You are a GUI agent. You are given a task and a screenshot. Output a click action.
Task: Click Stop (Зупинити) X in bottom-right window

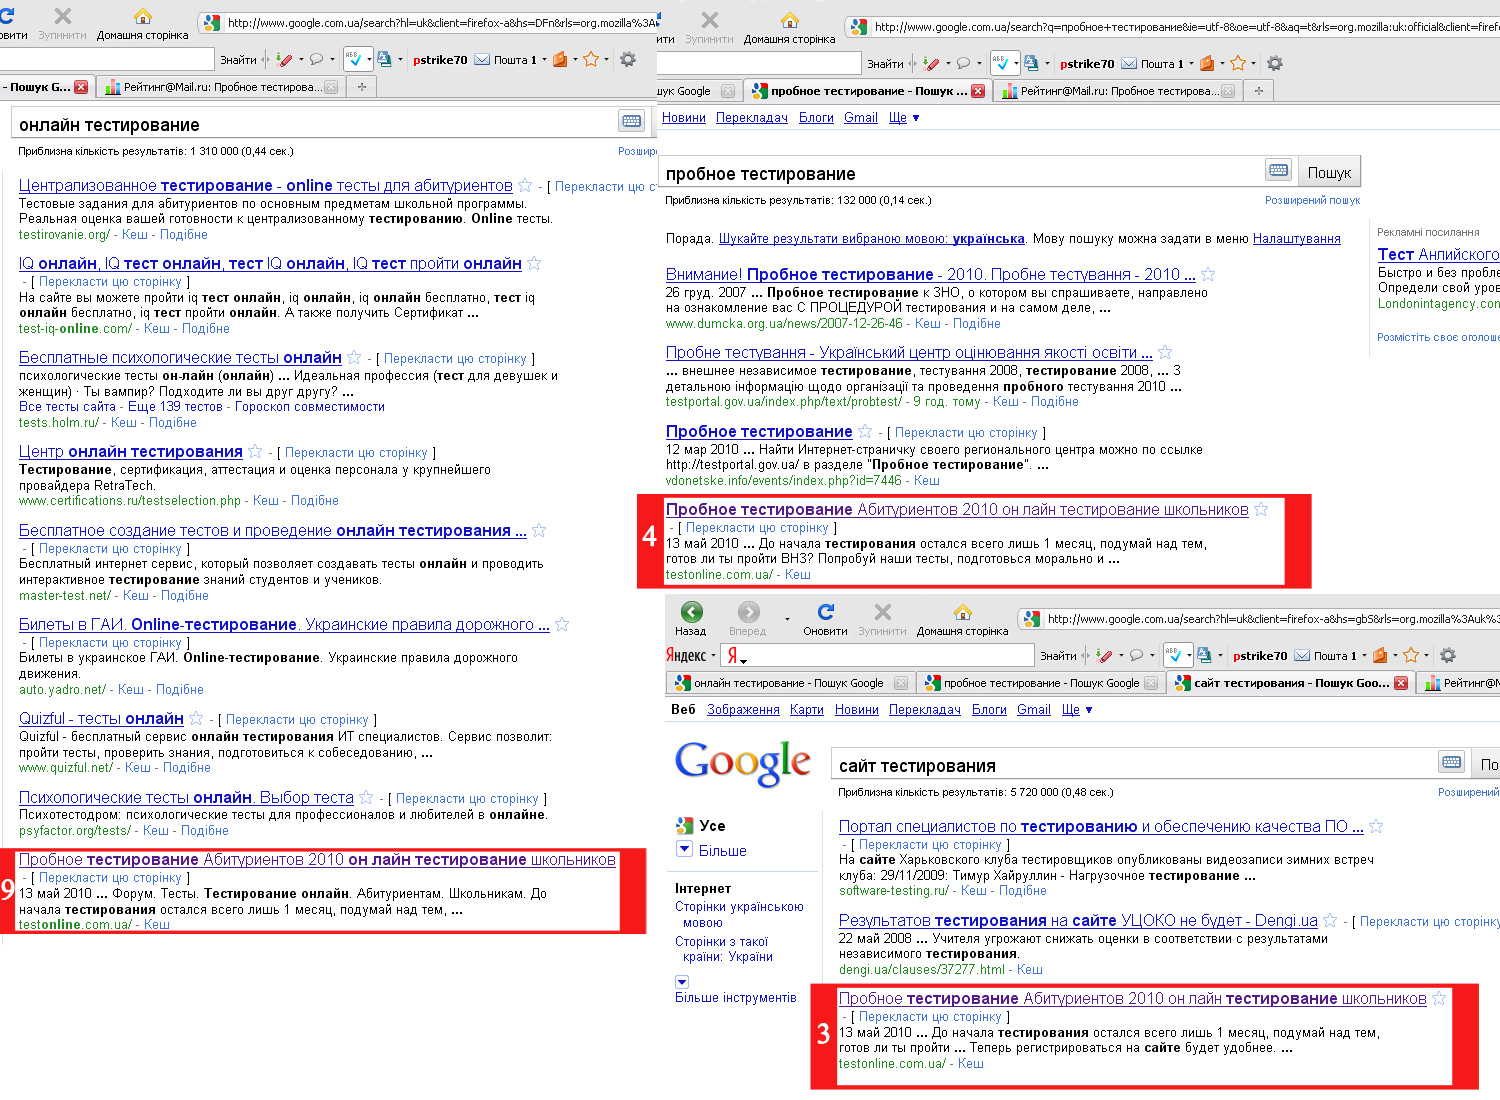click(882, 612)
